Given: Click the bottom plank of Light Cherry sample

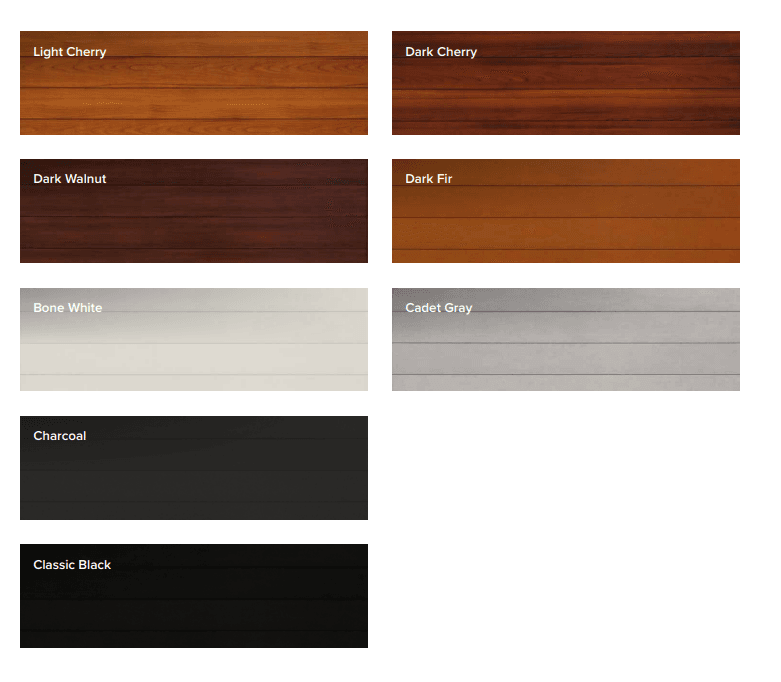Looking at the screenshot, I should tap(193, 127).
